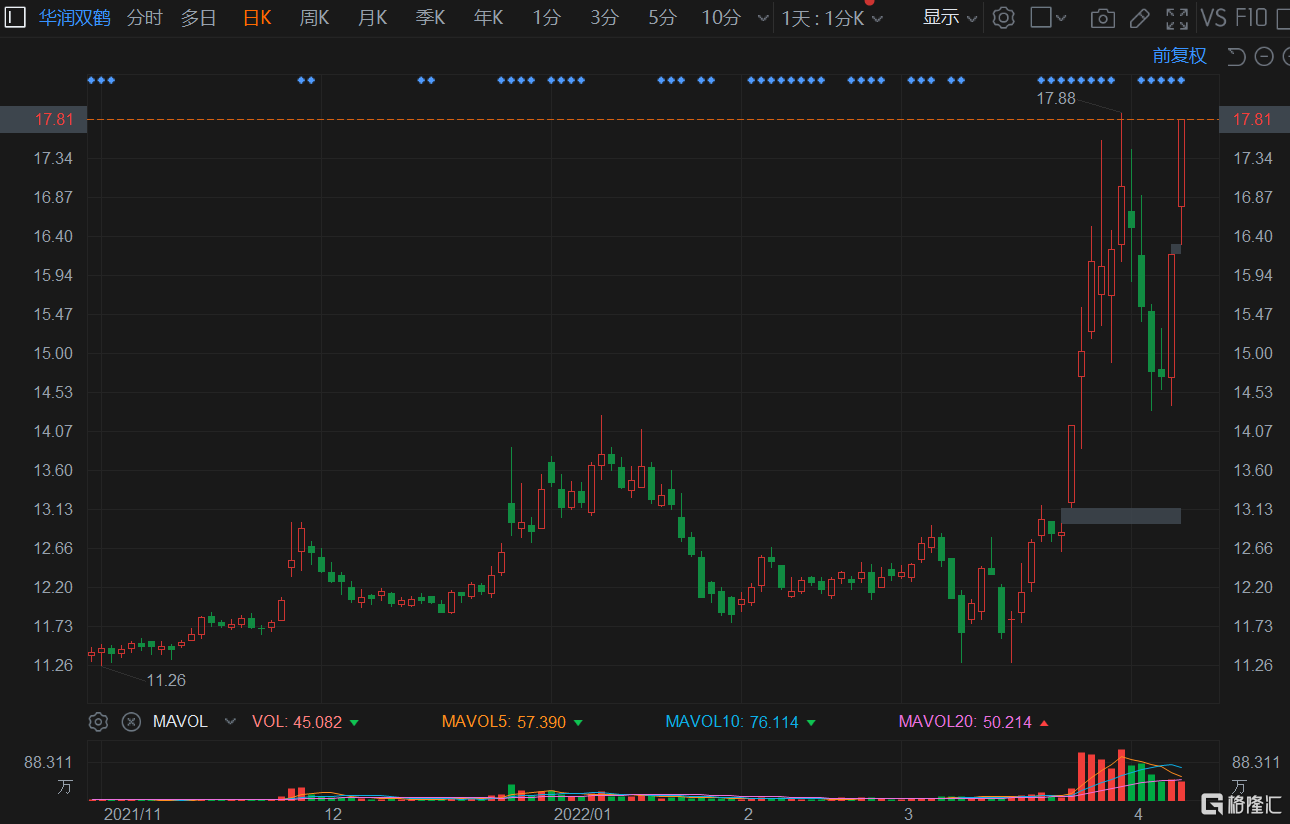
Task: Open MAVOL indicator settings gear
Action: [98, 722]
